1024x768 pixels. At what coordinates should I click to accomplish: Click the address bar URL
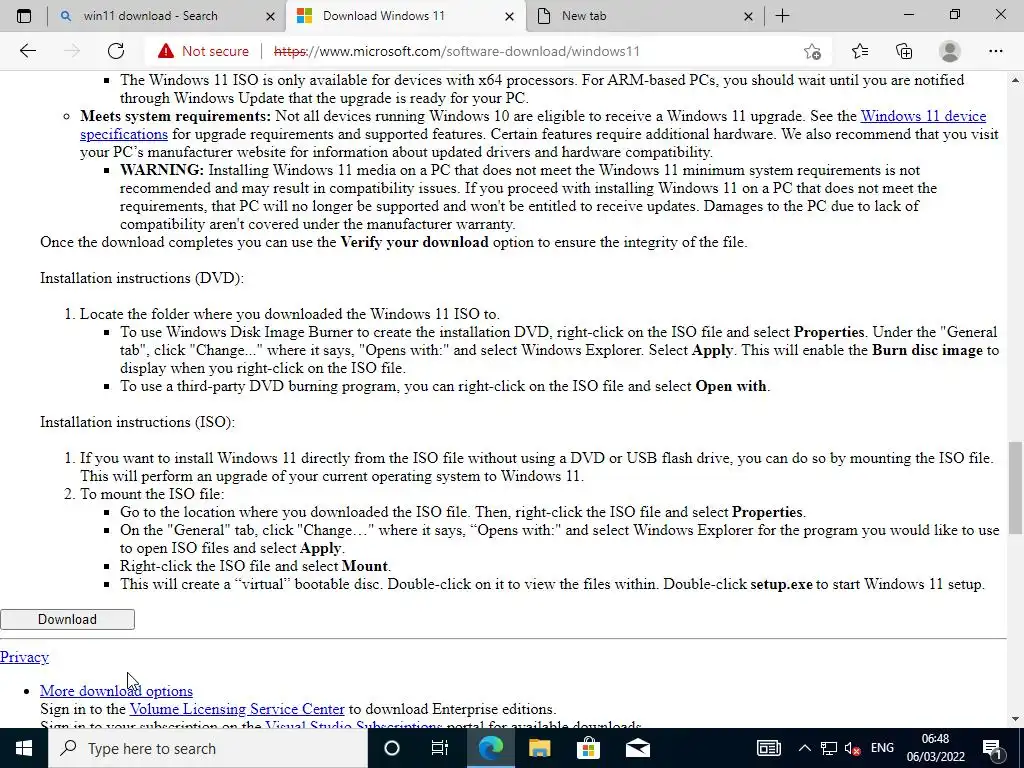coord(456,51)
